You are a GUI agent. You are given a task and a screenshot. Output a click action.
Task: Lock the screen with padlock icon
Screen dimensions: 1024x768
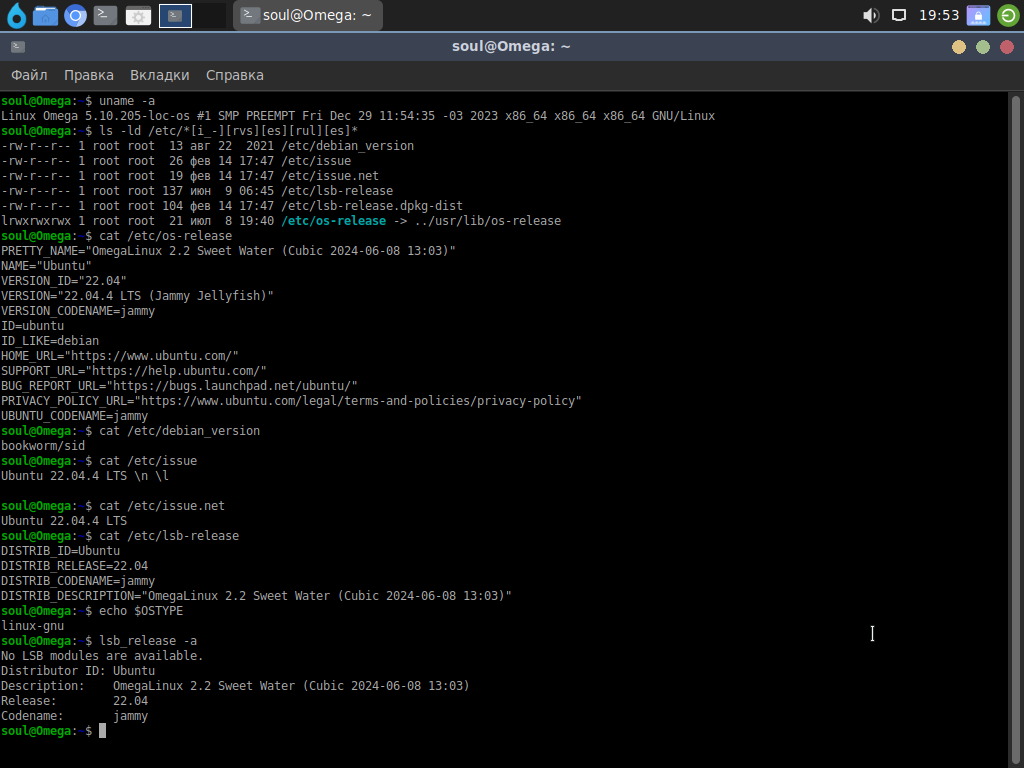(x=978, y=16)
